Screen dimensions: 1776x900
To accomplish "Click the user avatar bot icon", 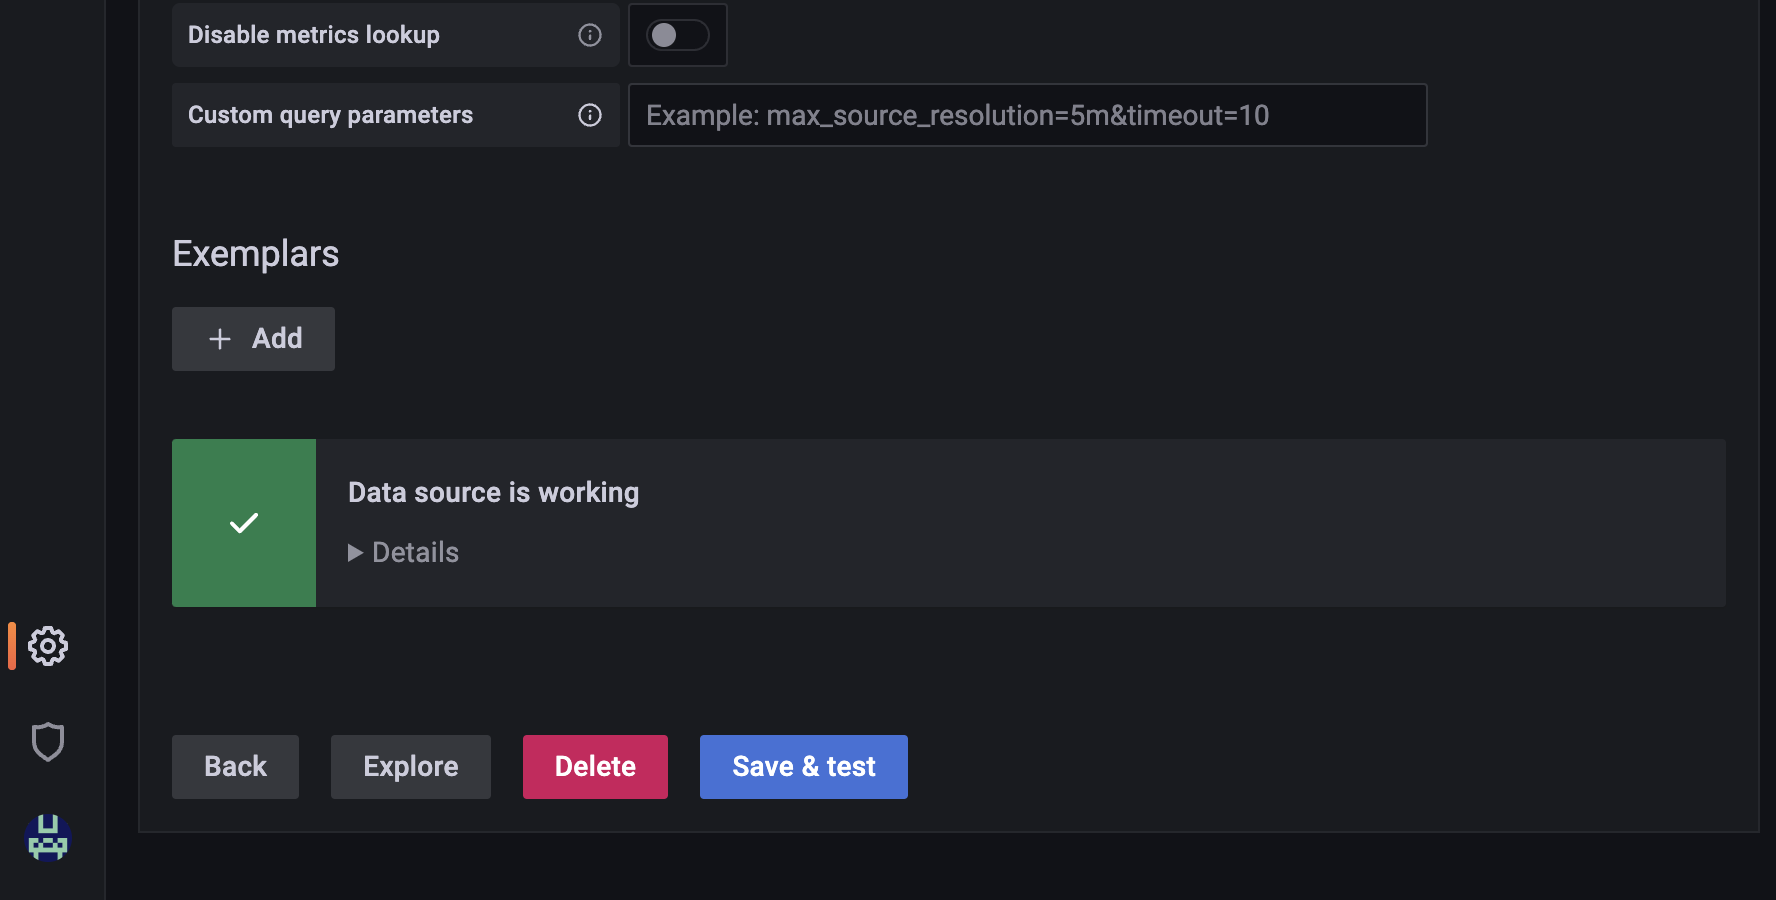I will click(x=47, y=838).
